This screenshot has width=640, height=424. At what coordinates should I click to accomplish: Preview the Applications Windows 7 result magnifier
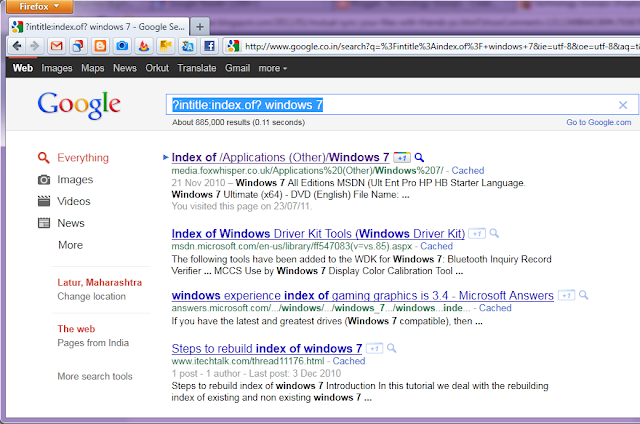(419, 157)
